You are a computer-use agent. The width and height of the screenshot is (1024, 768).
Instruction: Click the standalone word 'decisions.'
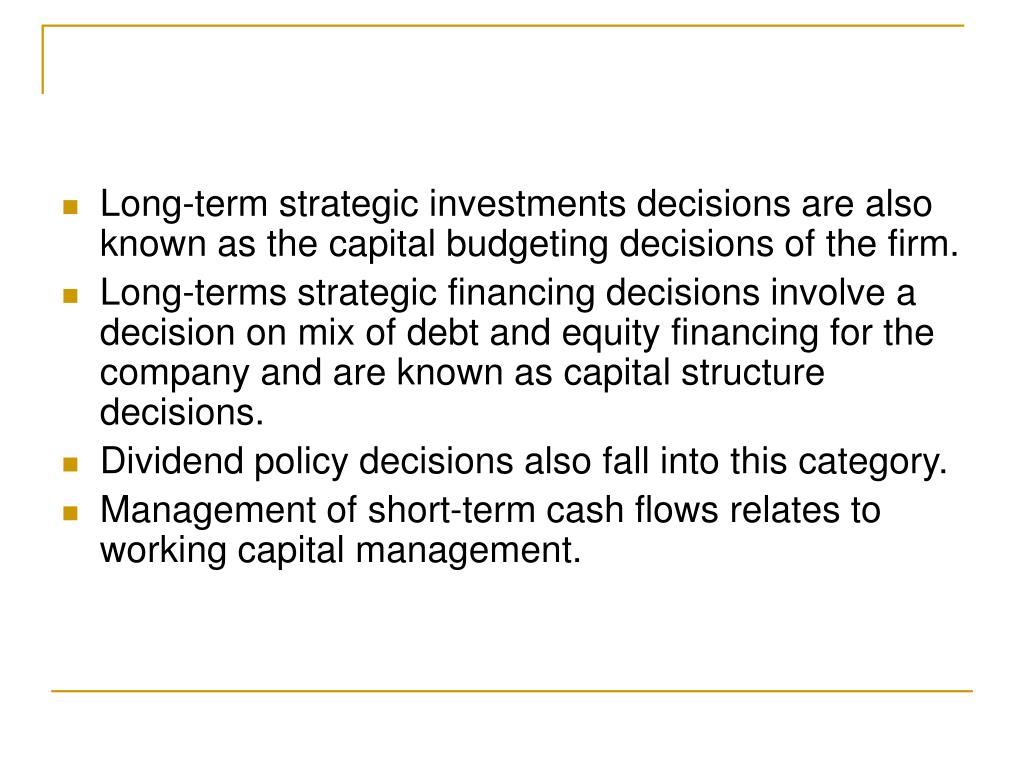coord(182,413)
